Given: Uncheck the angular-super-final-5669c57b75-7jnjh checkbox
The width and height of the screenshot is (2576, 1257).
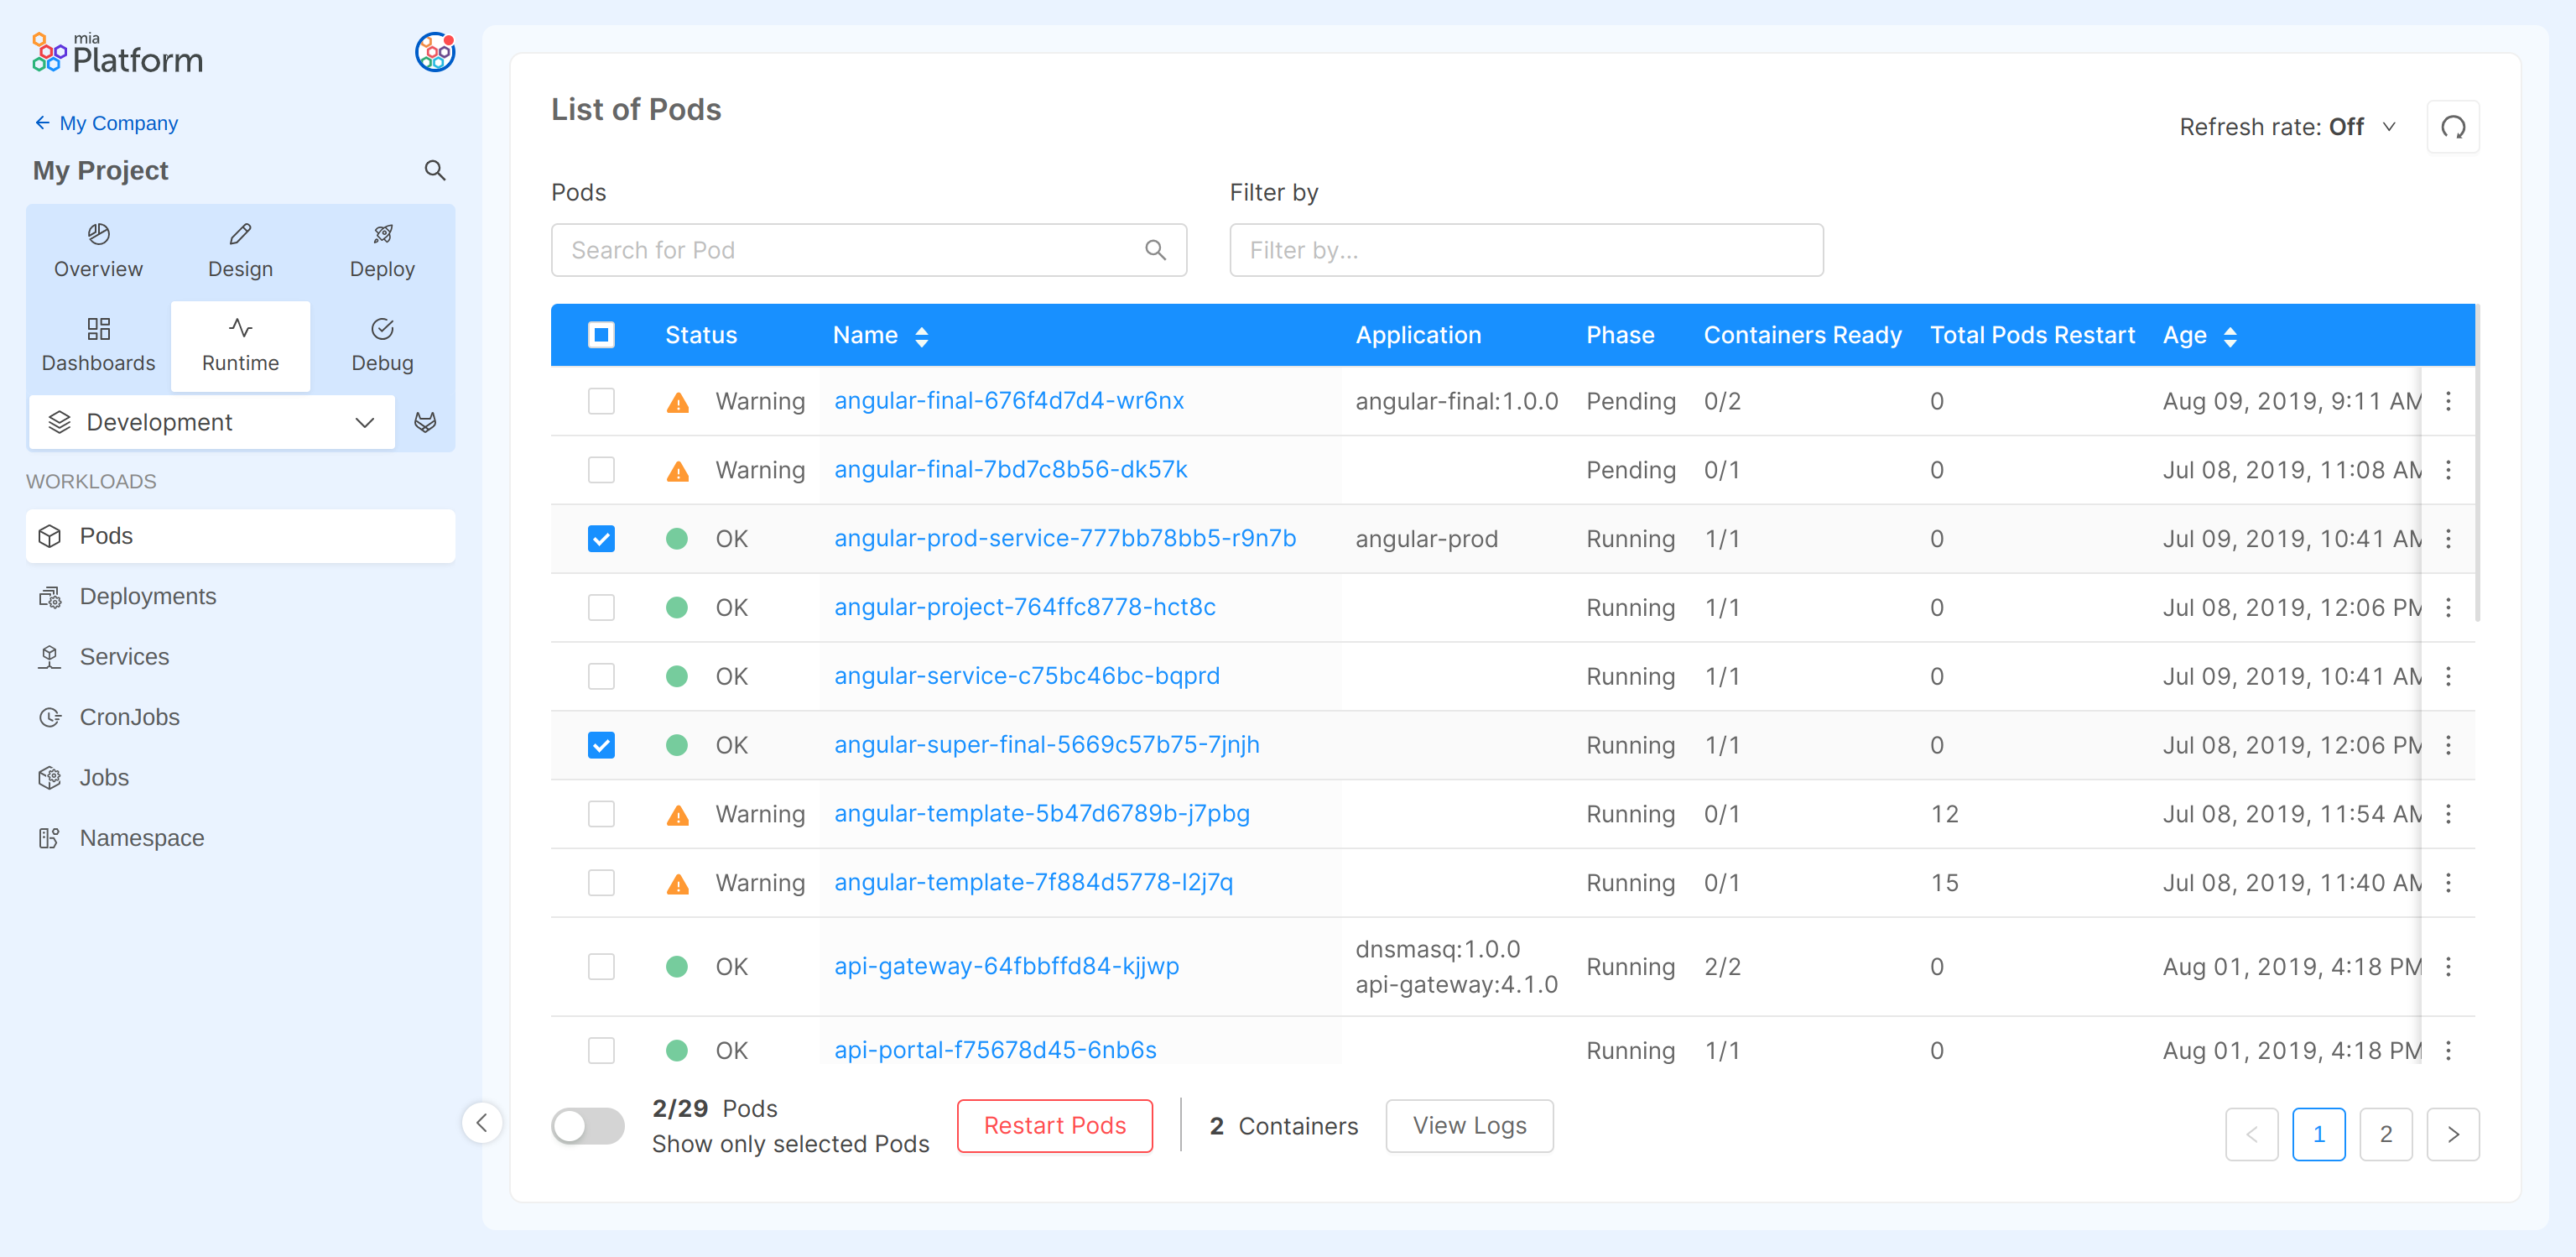Looking at the screenshot, I should [601, 745].
